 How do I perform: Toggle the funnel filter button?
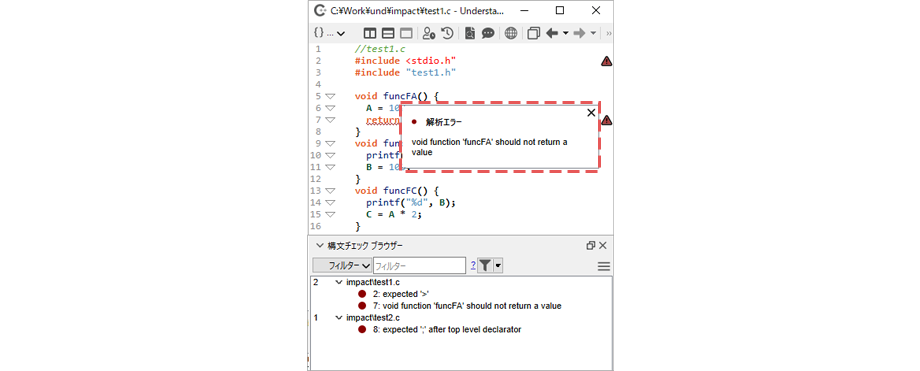coord(485,266)
